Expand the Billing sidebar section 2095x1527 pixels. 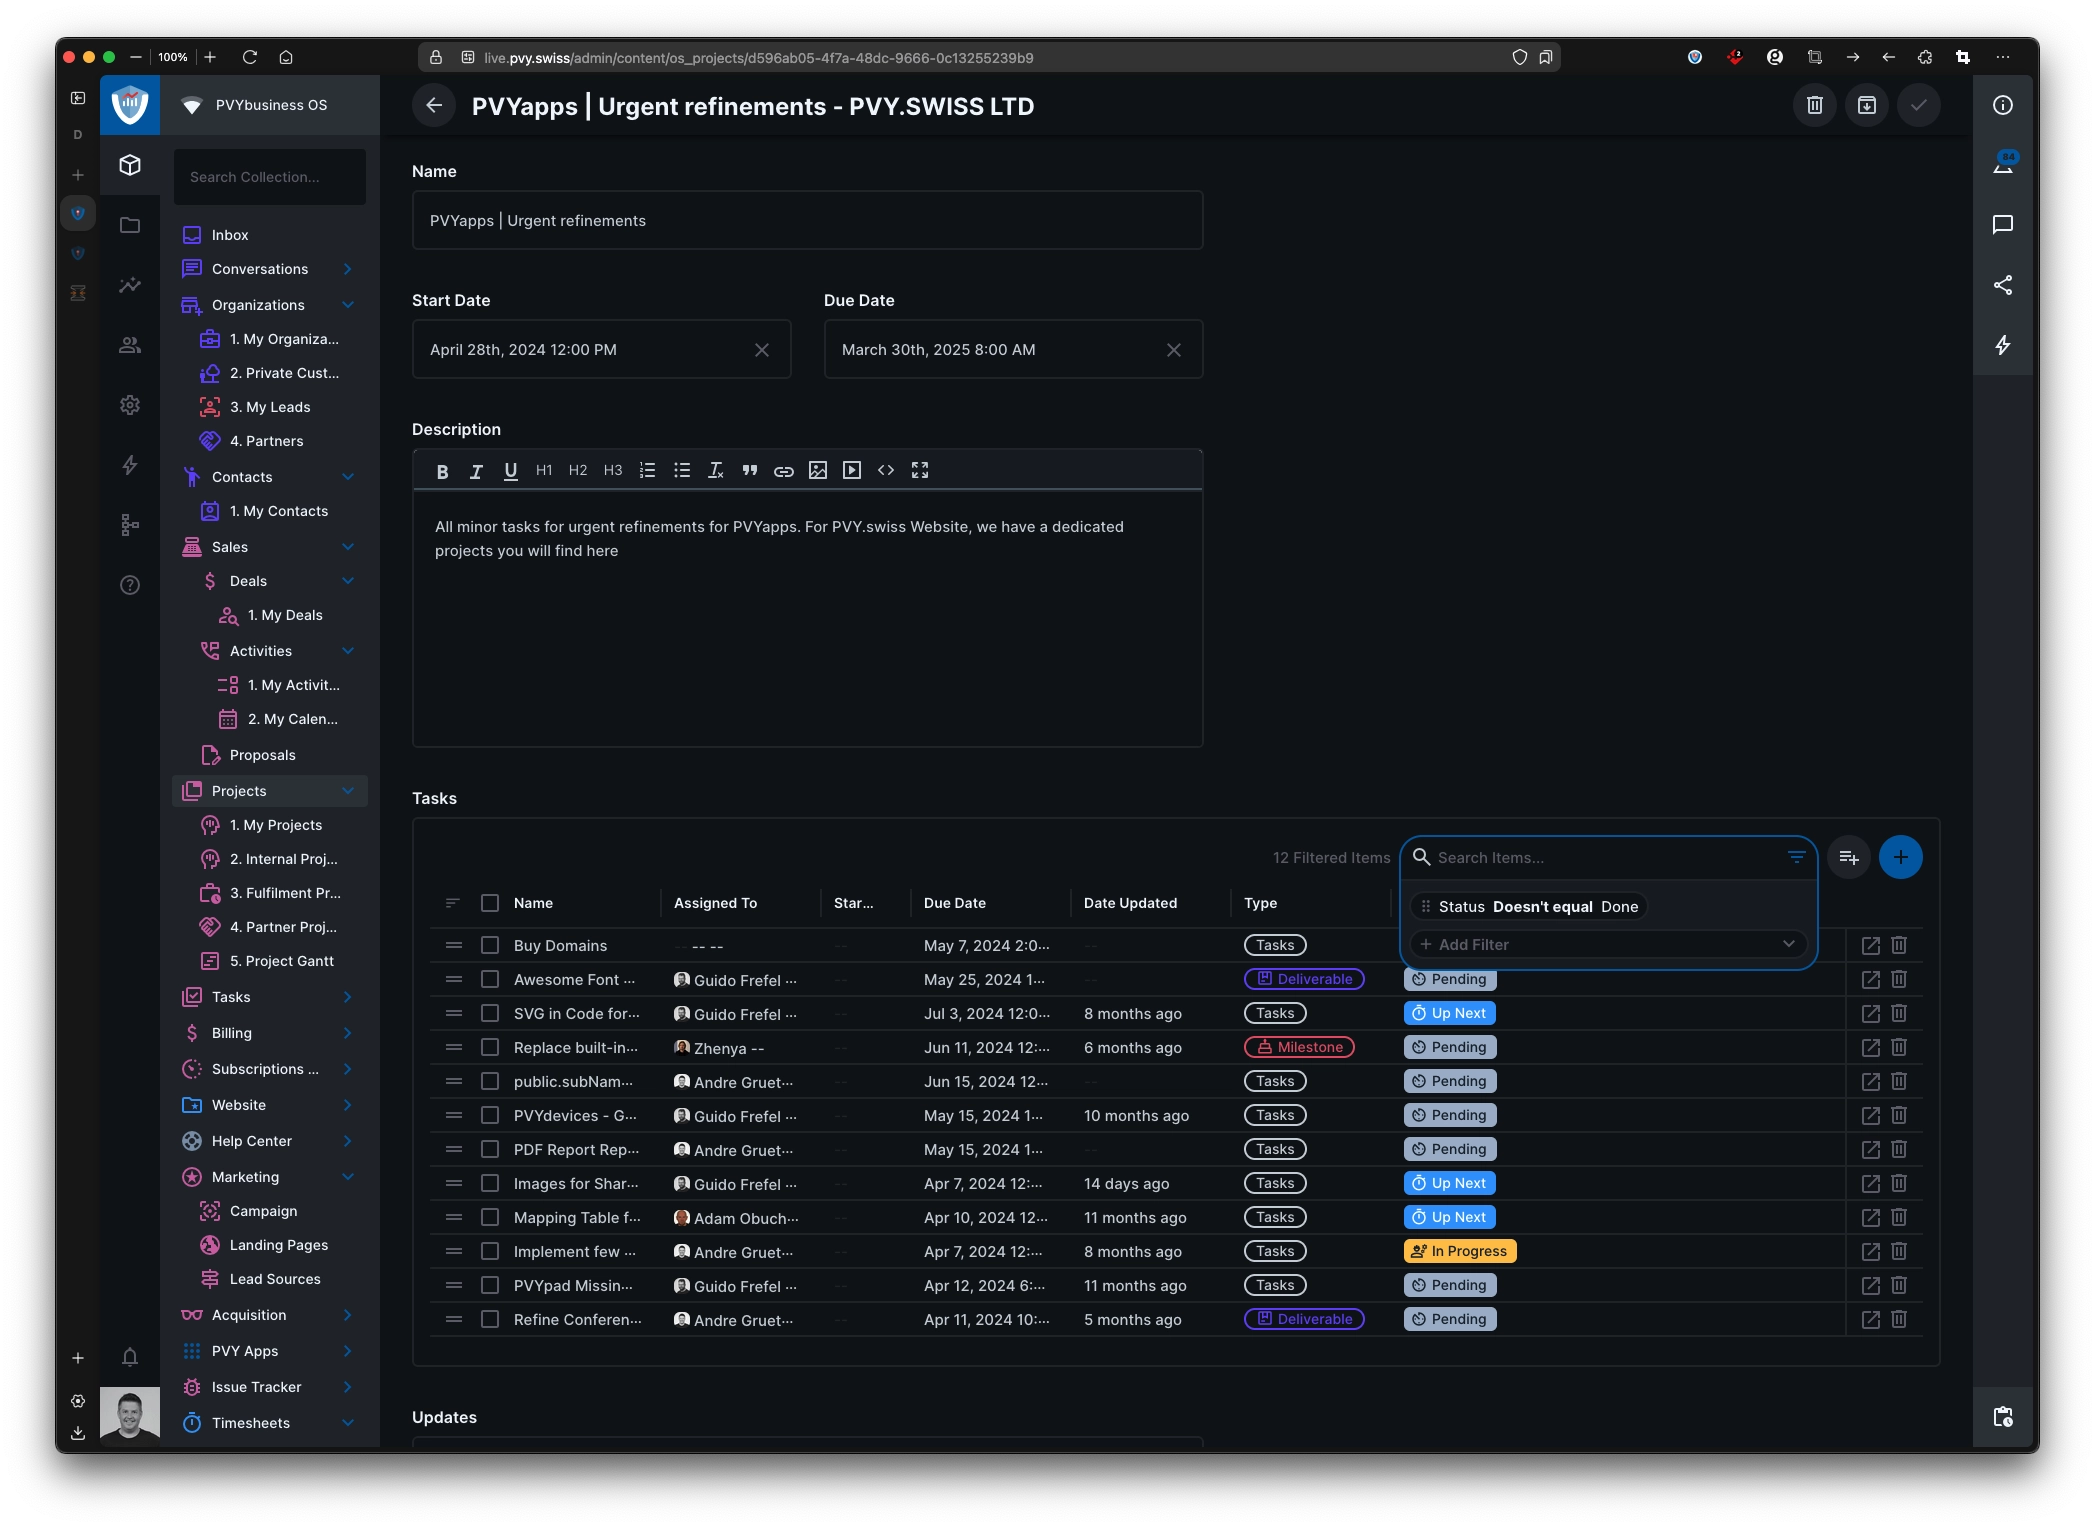coord(348,1033)
